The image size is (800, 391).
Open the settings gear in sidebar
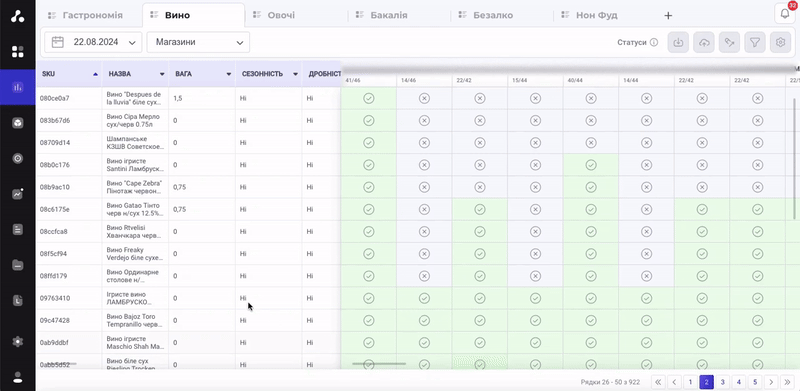(18, 341)
